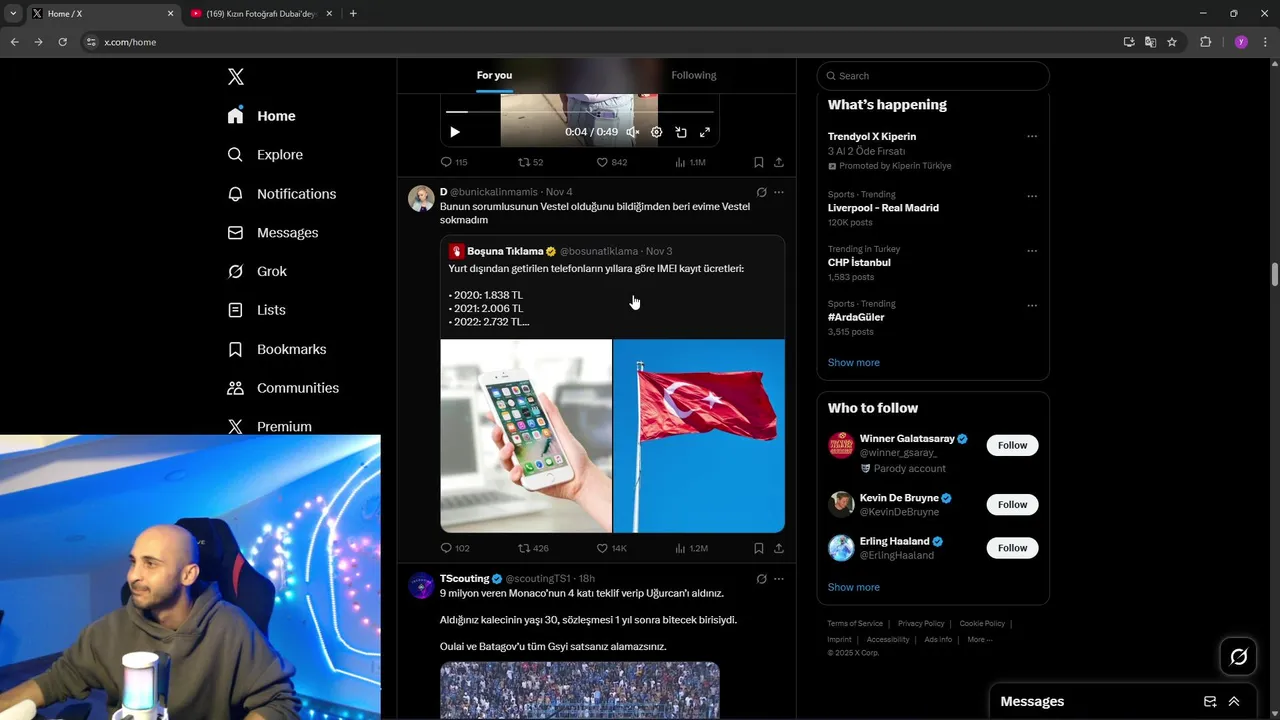Click the X search field
This screenshot has height=720, width=1280.
click(933, 76)
